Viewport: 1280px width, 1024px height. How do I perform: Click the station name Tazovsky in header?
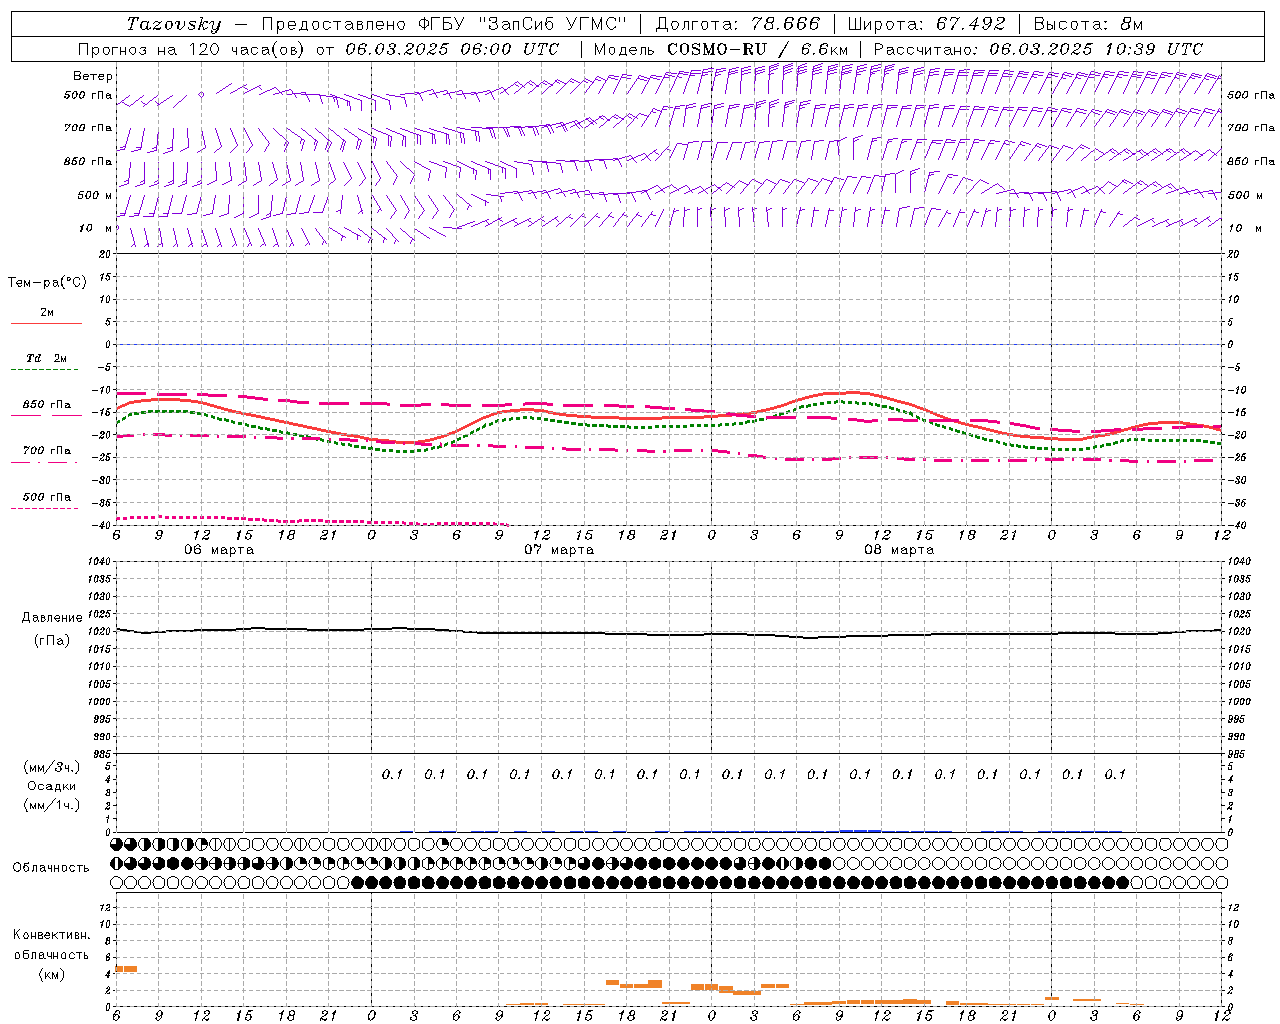point(174,24)
